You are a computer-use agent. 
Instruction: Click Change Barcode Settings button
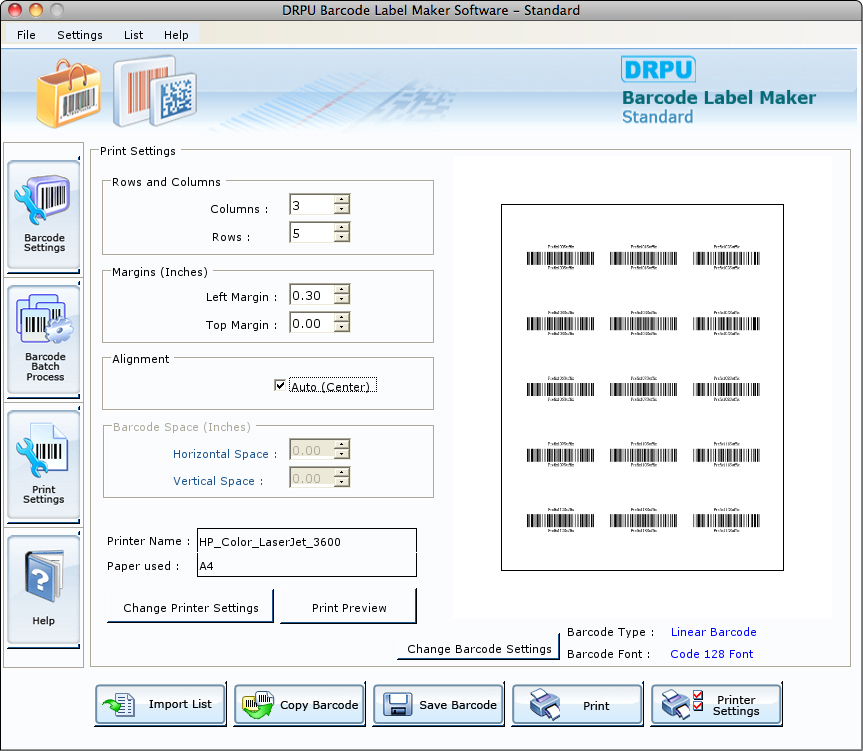coord(479,648)
